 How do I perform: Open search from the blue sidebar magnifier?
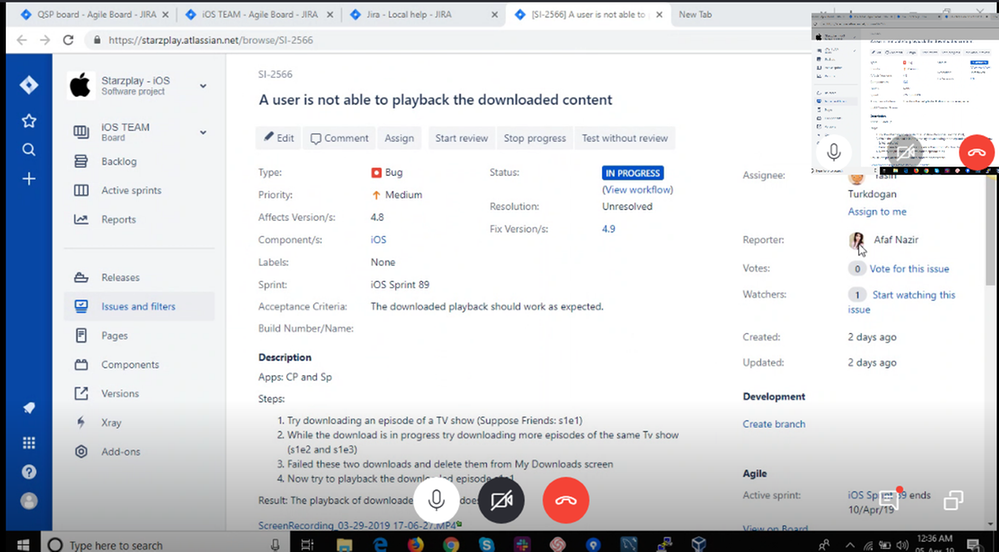(x=29, y=150)
